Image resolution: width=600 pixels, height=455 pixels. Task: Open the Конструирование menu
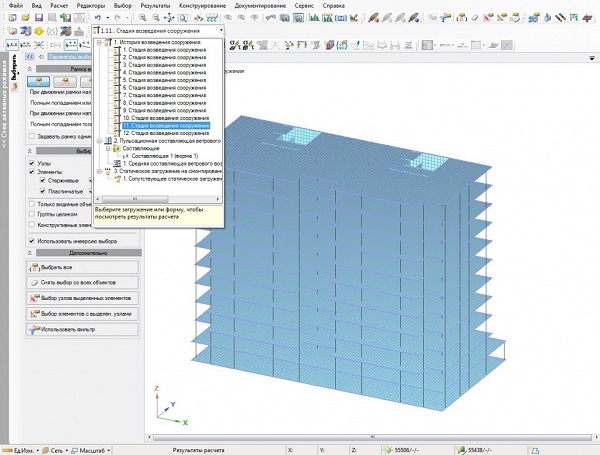(202, 6)
